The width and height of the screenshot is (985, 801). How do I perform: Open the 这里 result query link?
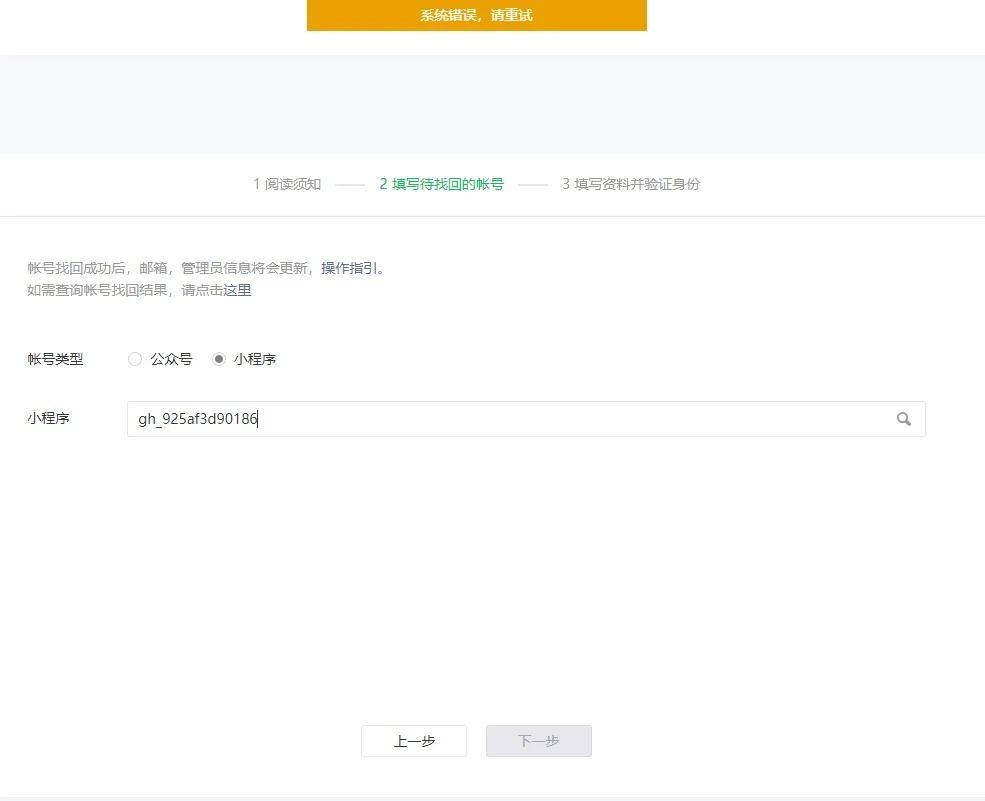point(237,290)
